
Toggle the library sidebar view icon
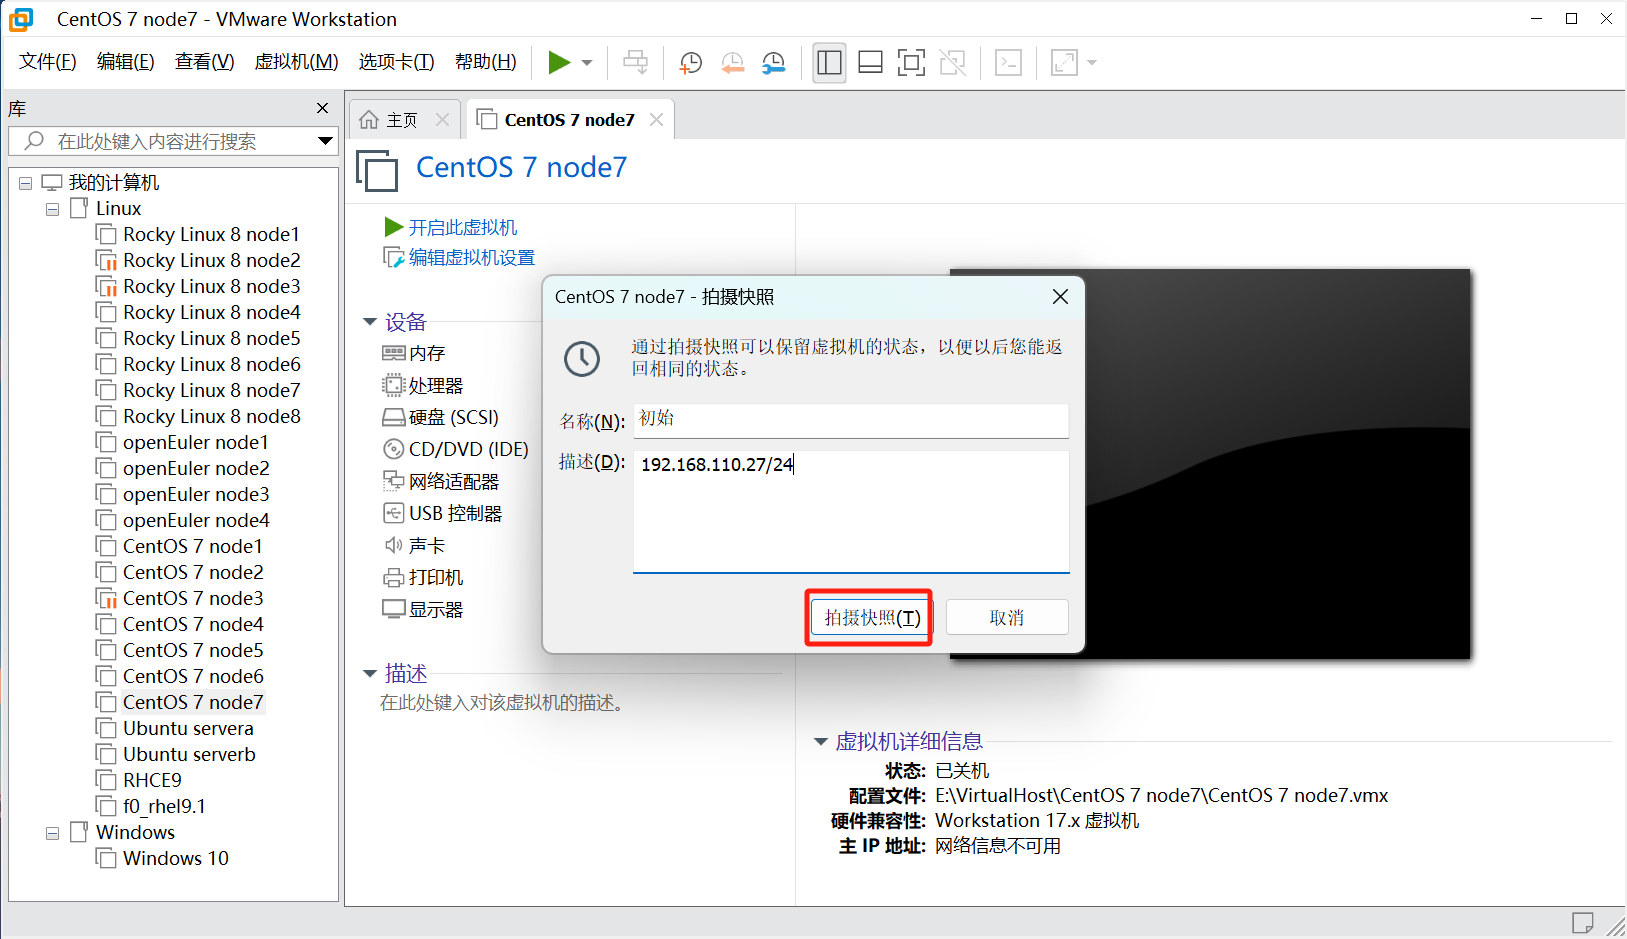[x=829, y=63]
